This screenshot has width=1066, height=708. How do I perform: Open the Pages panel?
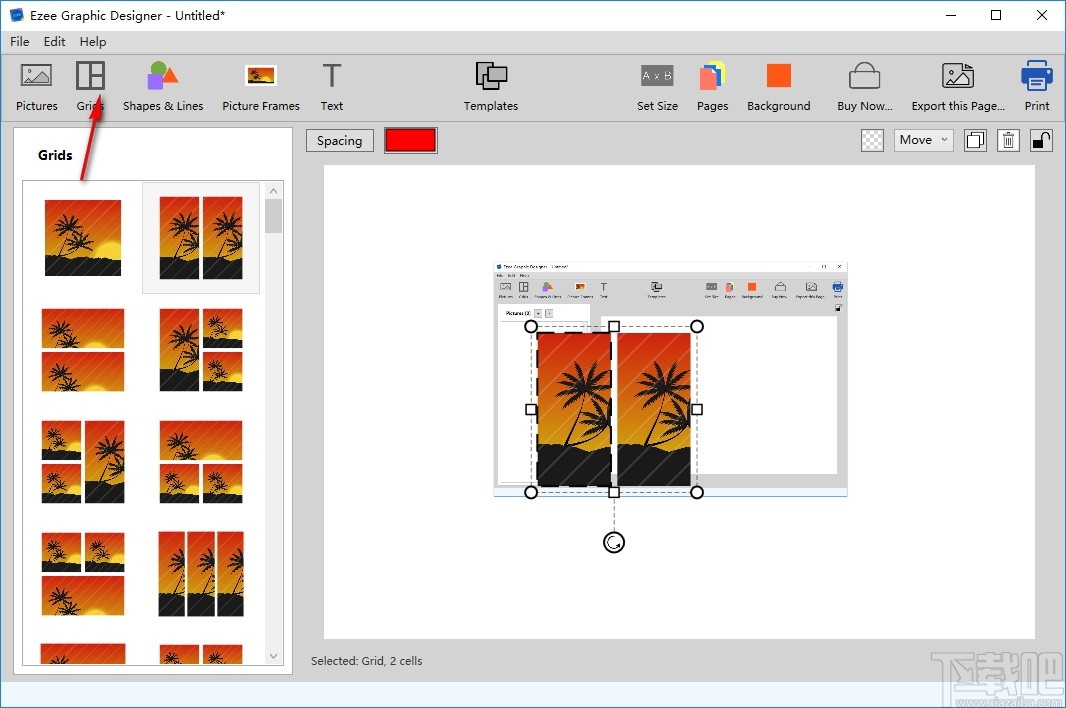[x=712, y=86]
